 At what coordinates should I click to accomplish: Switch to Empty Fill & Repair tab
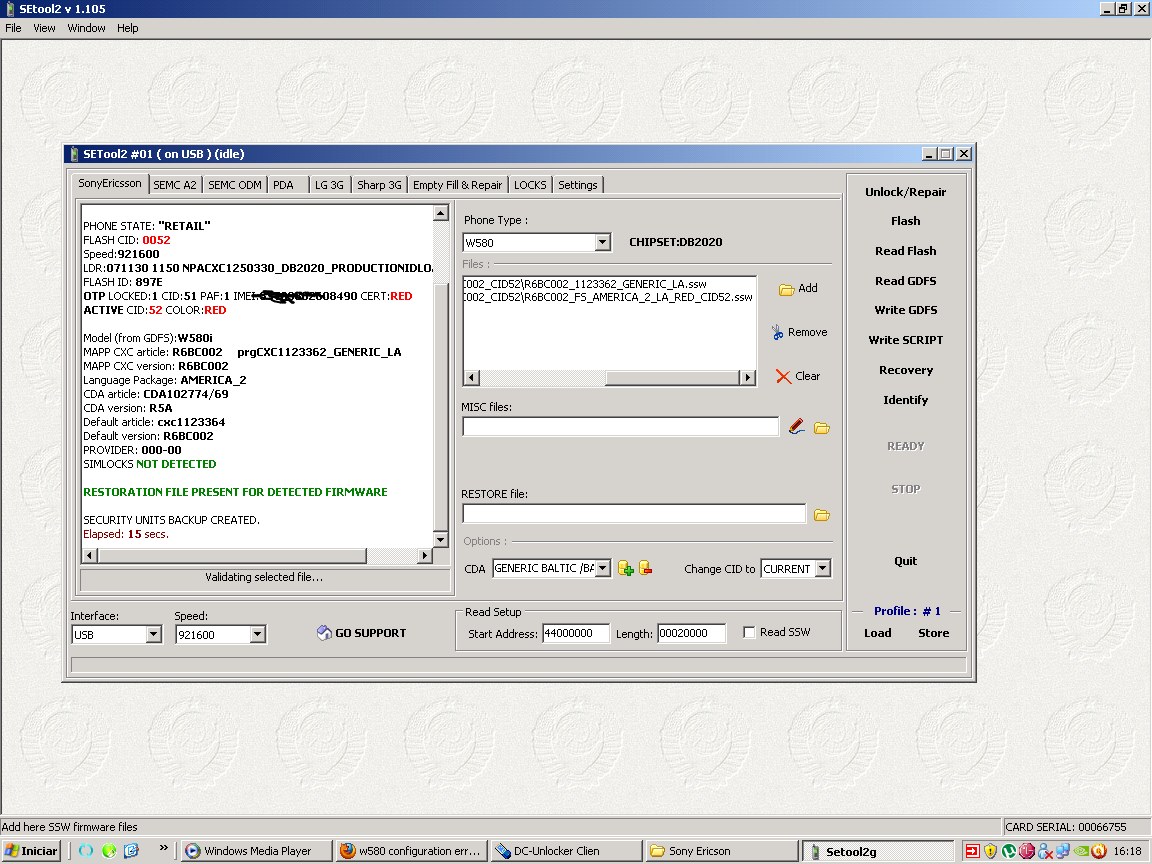pos(457,185)
